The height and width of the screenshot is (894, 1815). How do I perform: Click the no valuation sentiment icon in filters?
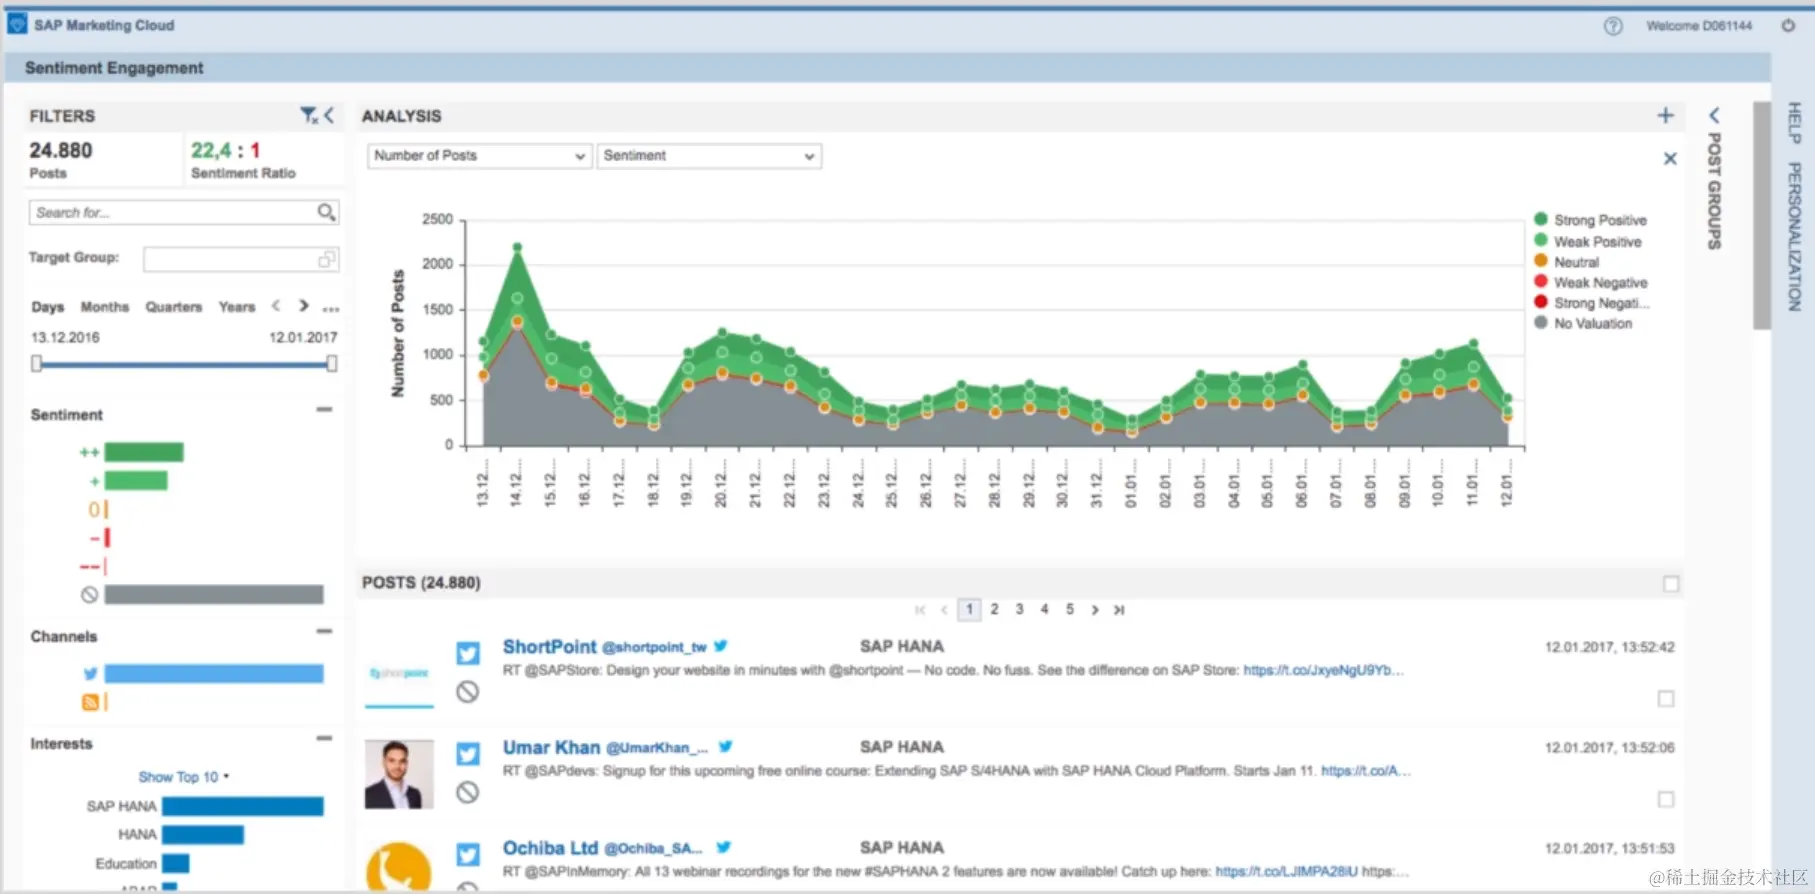[x=89, y=595]
